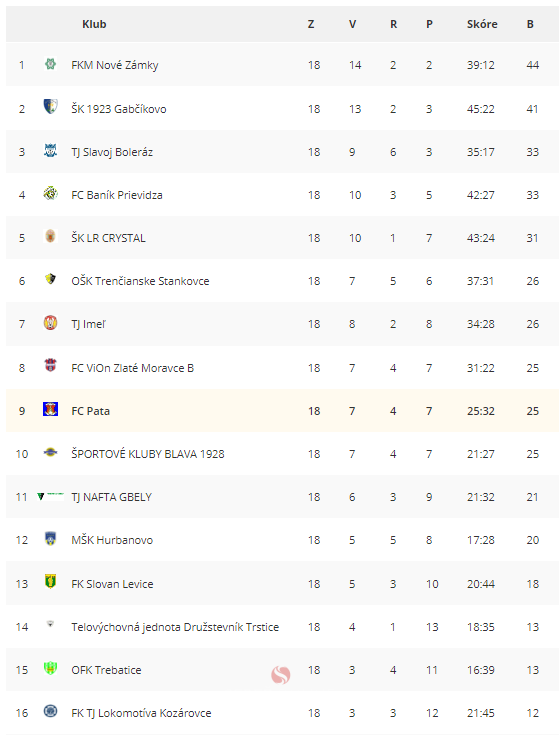Click the ŠK 1923 Gabčíkovo shield logo

tap(50, 107)
